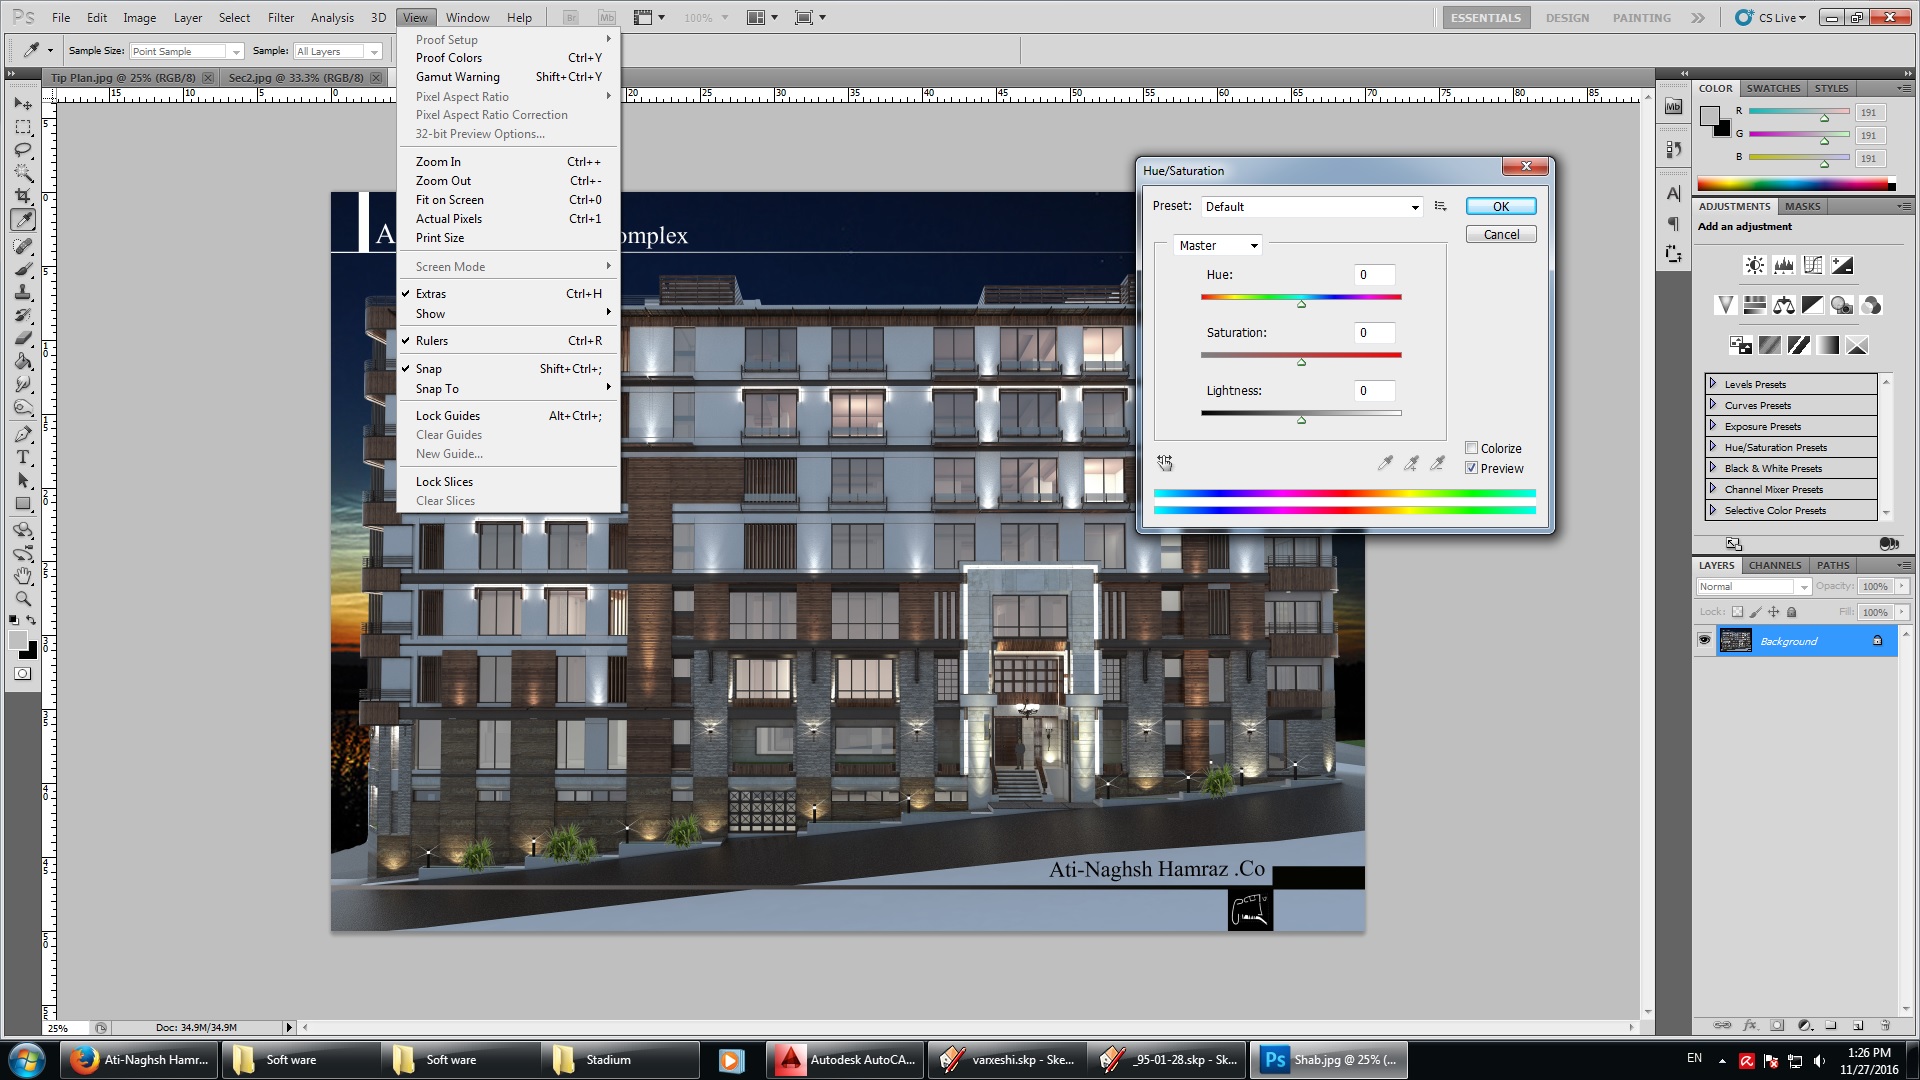Switch to the Channels tab
Image resolution: width=1920 pixels, height=1080 pixels.
tap(1775, 565)
